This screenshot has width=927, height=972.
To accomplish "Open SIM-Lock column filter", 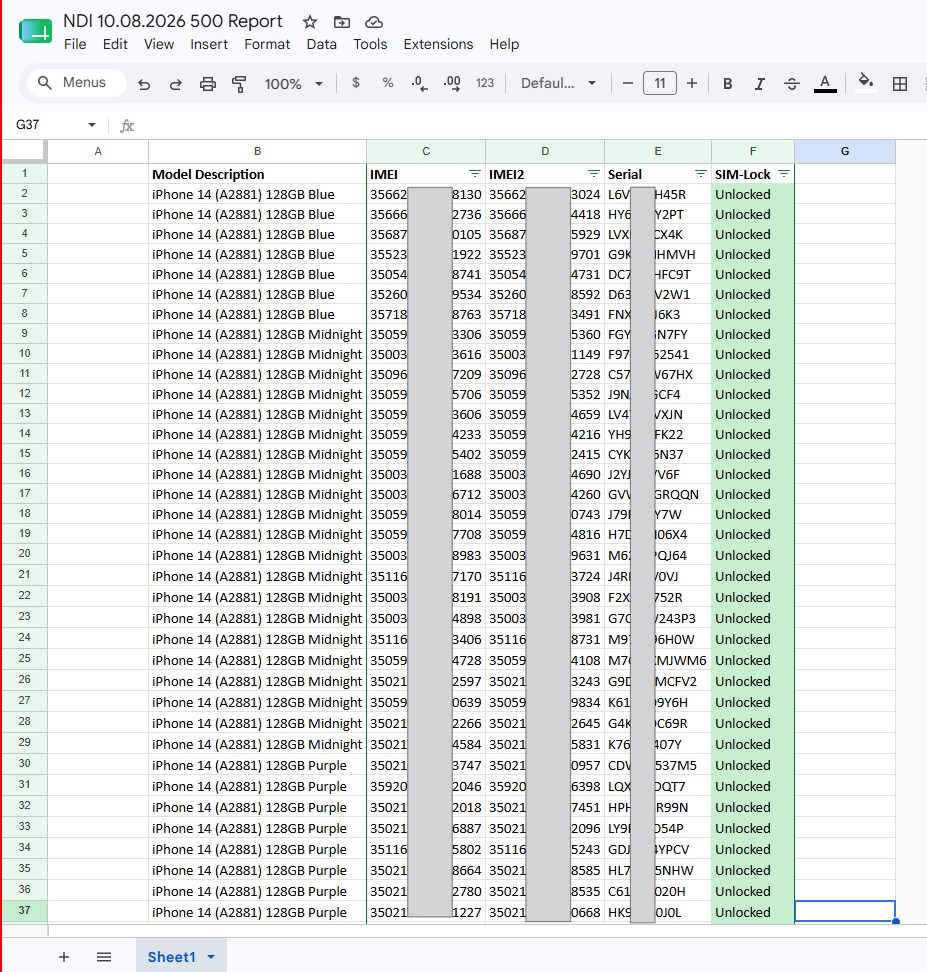I will point(784,174).
